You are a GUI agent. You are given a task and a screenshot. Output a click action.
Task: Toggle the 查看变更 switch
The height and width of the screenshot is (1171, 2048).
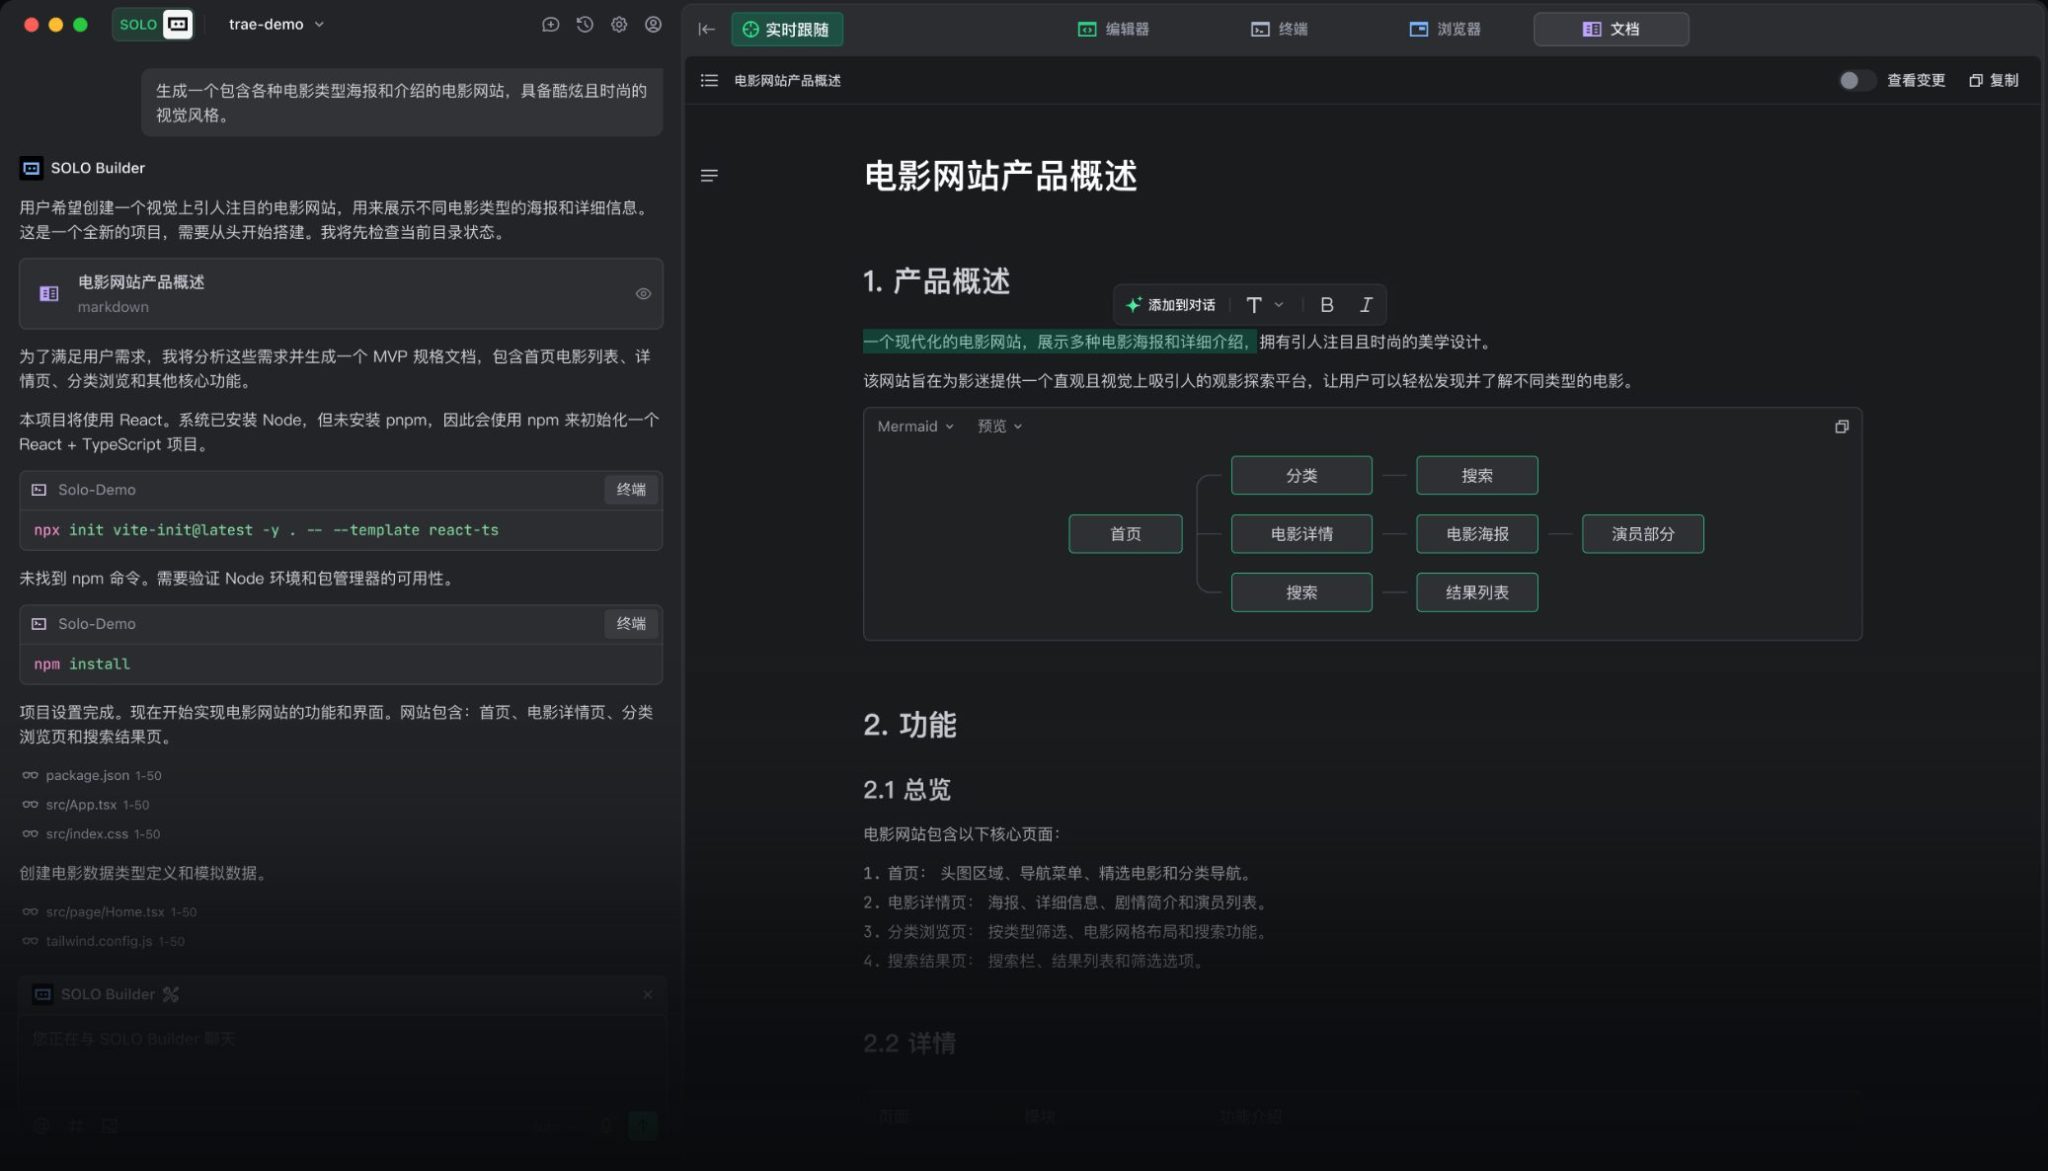click(1856, 80)
